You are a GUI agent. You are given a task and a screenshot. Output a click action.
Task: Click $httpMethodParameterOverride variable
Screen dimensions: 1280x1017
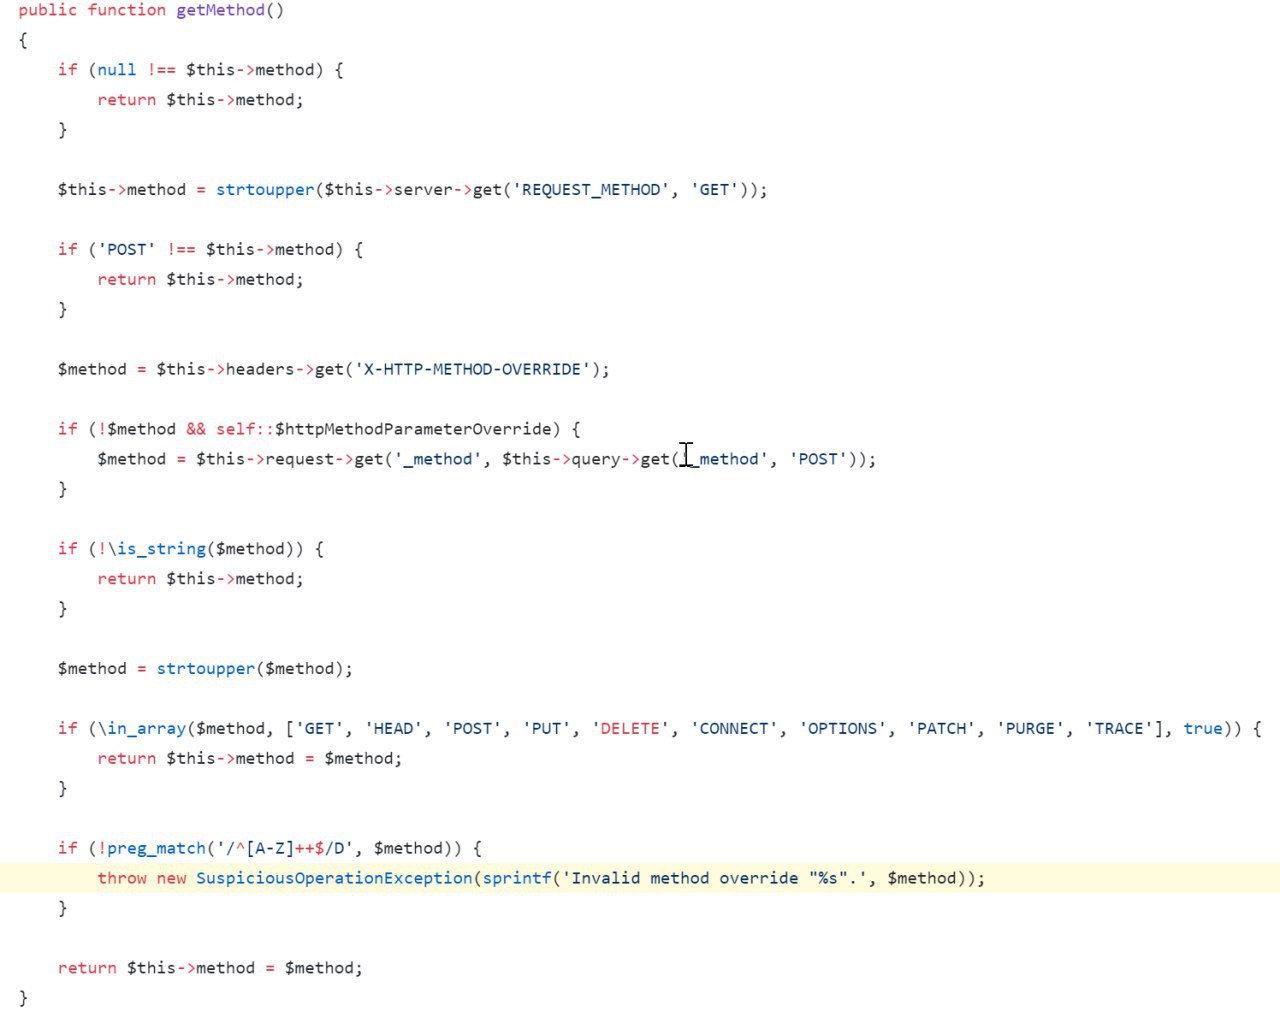pos(413,429)
